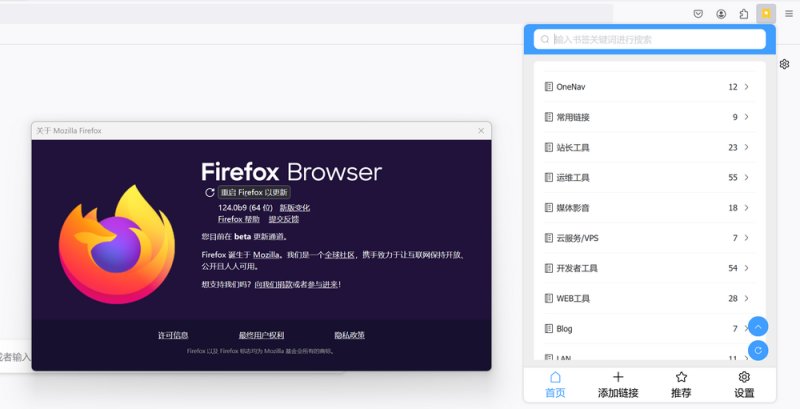Image resolution: width=800 pixels, height=409 pixels.
Task: Click the WEB工具 category icon
Action: (548, 298)
